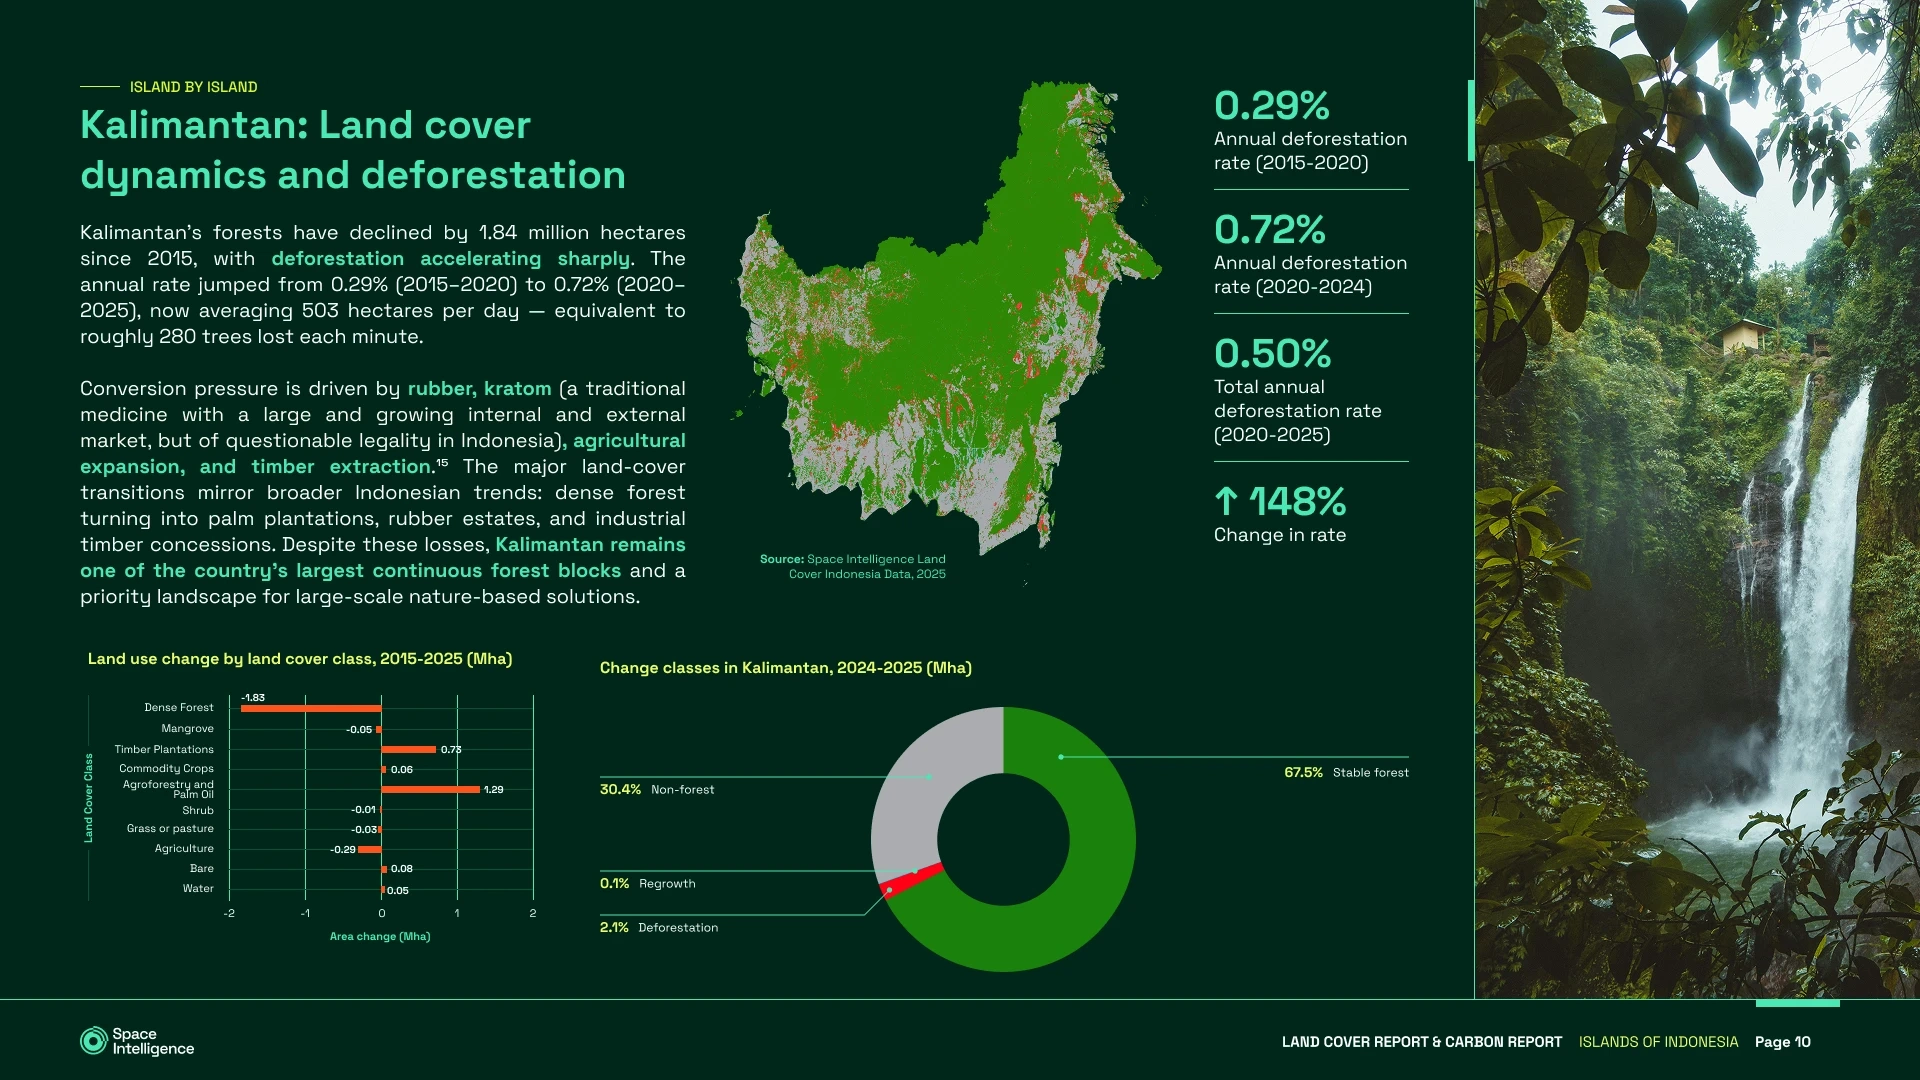Click the red Deforestation donut slice

click(x=912, y=879)
